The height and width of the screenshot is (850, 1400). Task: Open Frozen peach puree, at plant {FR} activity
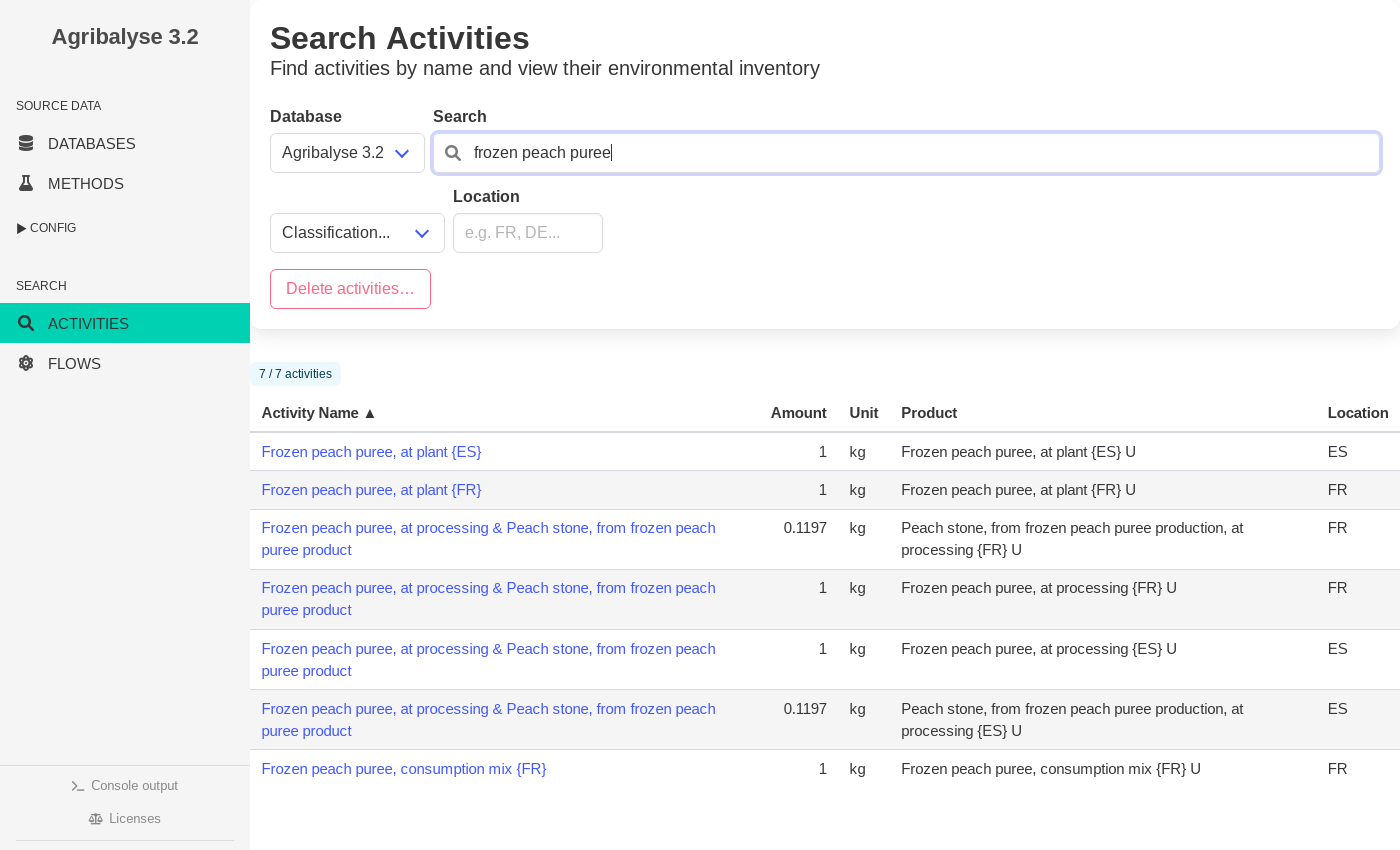(x=371, y=490)
